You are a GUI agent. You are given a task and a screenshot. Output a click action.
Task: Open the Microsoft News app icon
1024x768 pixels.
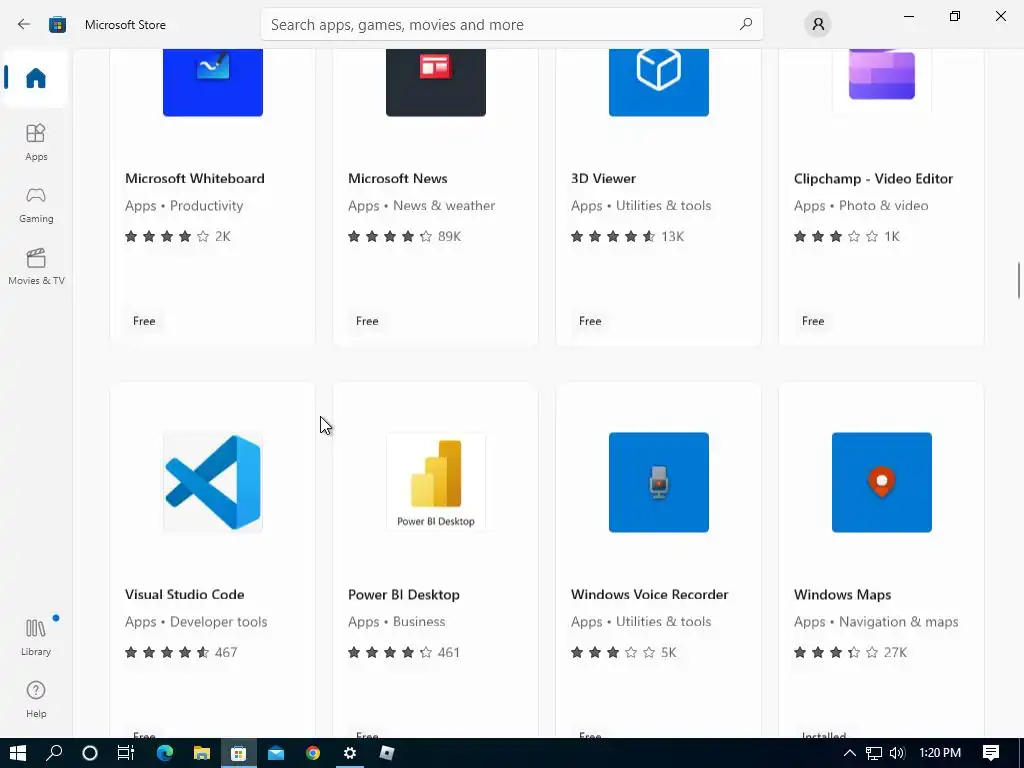[x=436, y=82]
